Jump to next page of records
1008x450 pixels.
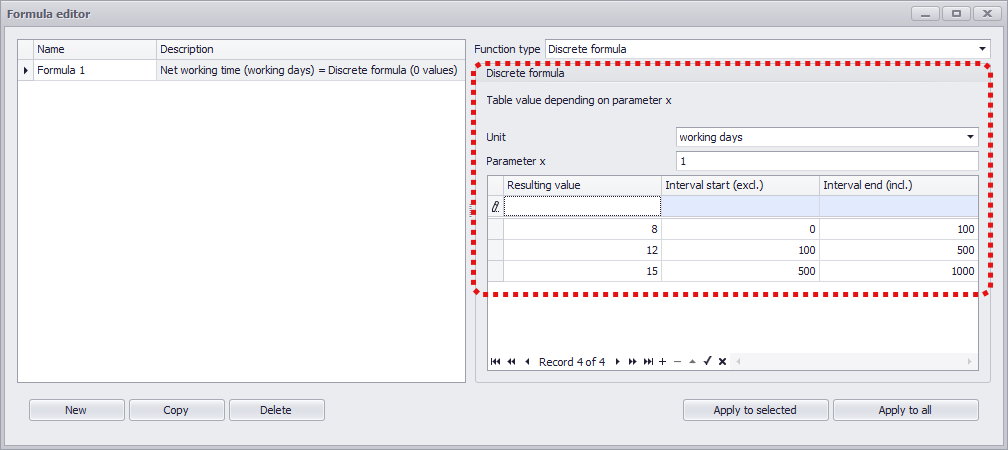point(633,362)
